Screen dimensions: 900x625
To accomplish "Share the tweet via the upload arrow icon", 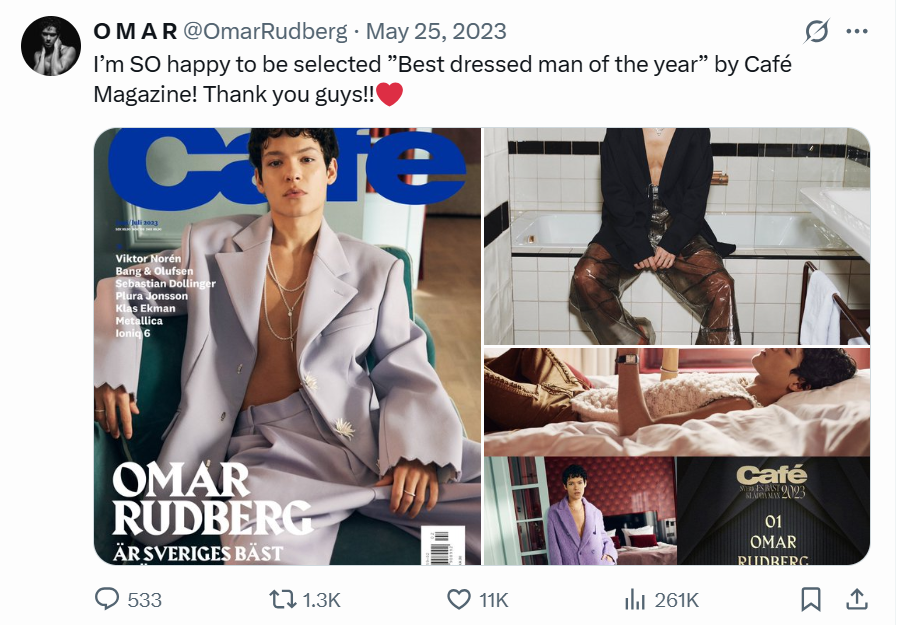I will (x=856, y=599).
